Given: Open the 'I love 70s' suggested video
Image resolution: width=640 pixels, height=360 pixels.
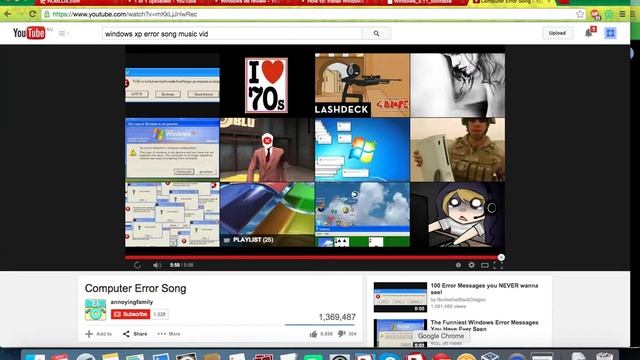Looking at the screenshot, I should pos(267,85).
